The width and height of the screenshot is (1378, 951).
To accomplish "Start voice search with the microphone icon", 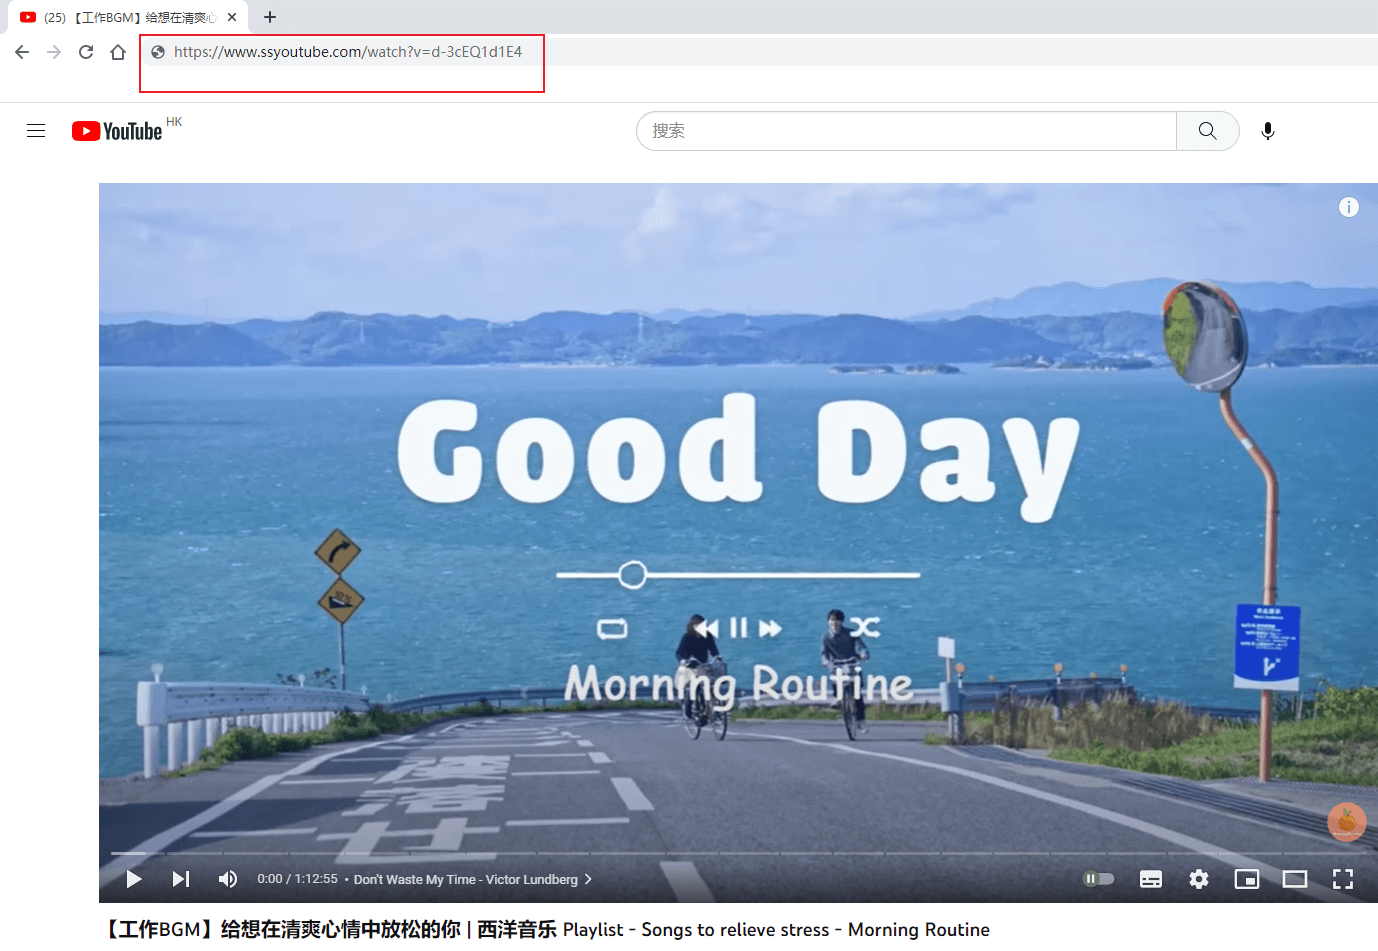I will 1267,130.
